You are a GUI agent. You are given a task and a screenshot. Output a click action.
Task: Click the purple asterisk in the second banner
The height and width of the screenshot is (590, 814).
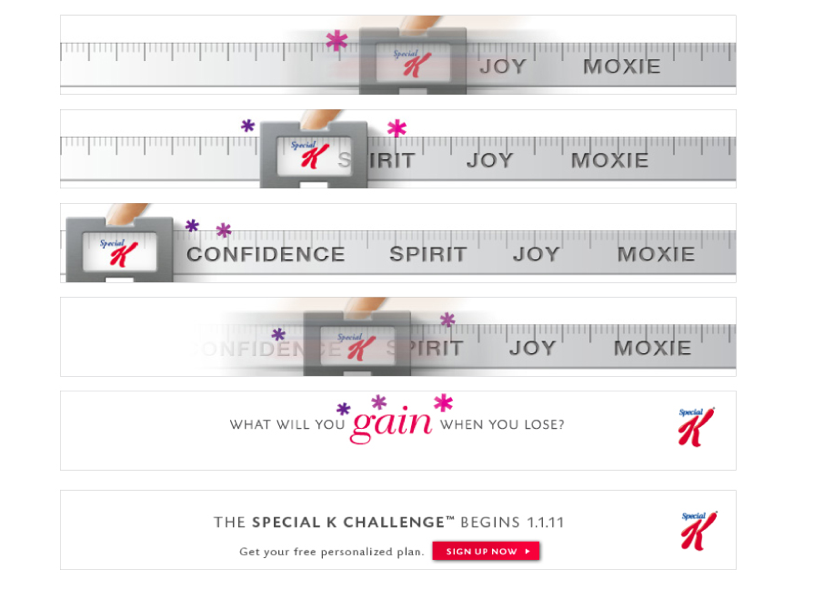pyautogui.click(x=248, y=127)
